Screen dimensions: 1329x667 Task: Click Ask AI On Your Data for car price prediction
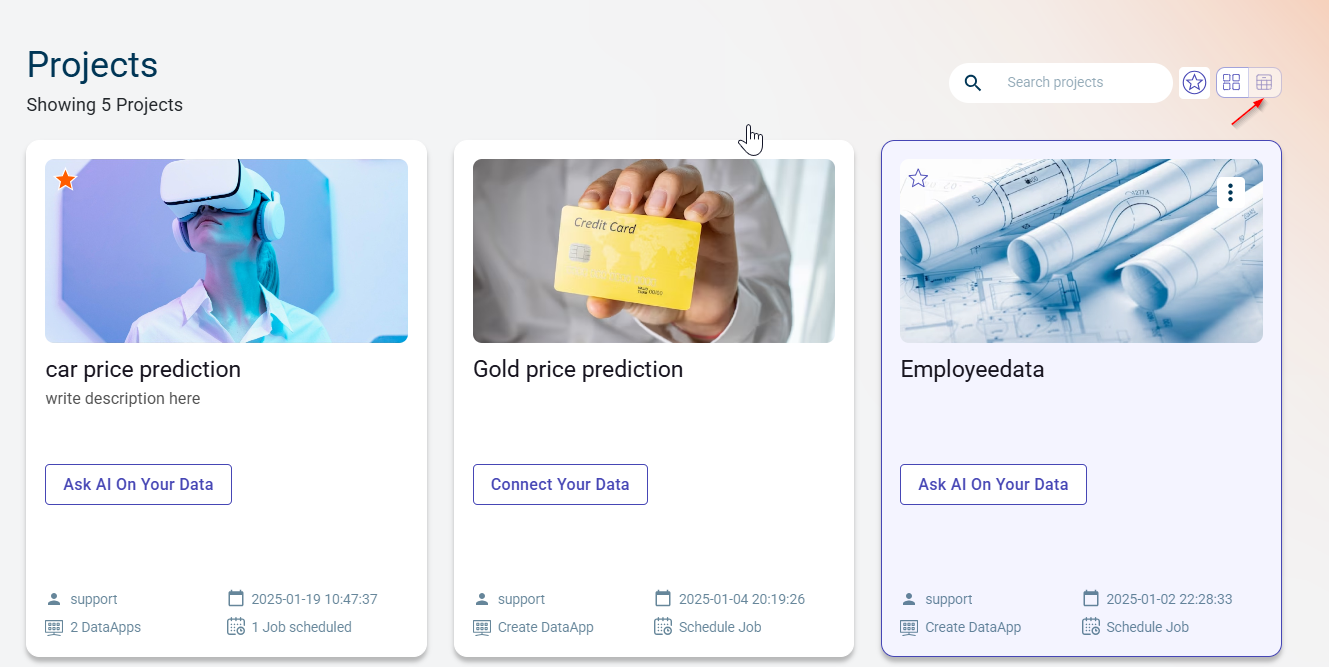click(x=138, y=484)
